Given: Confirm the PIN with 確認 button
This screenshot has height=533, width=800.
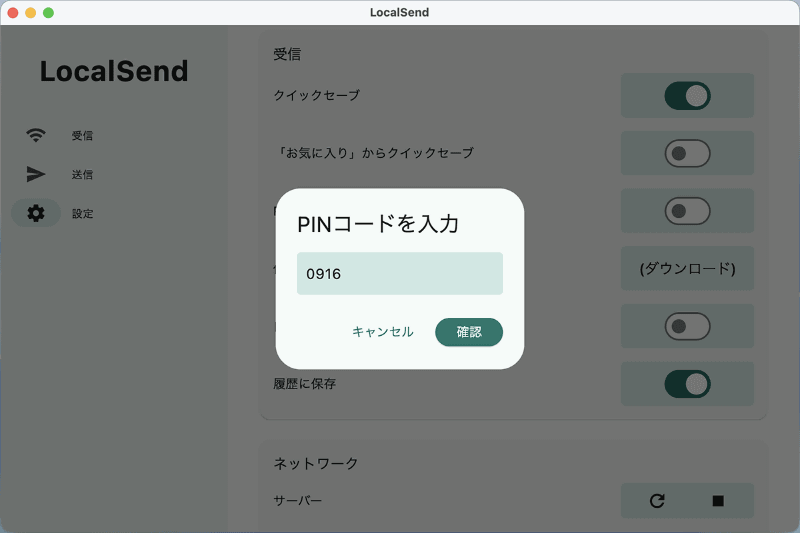Looking at the screenshot, I should 469,332.
